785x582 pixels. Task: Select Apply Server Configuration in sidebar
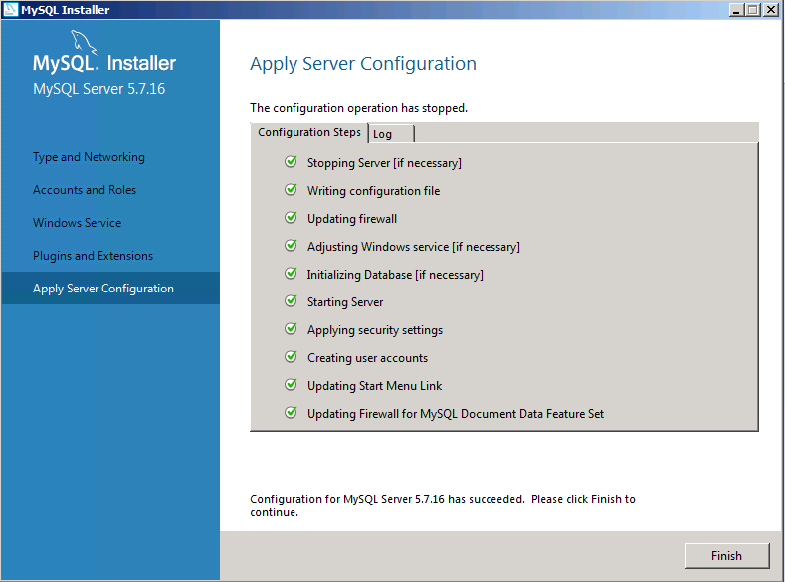111,288
